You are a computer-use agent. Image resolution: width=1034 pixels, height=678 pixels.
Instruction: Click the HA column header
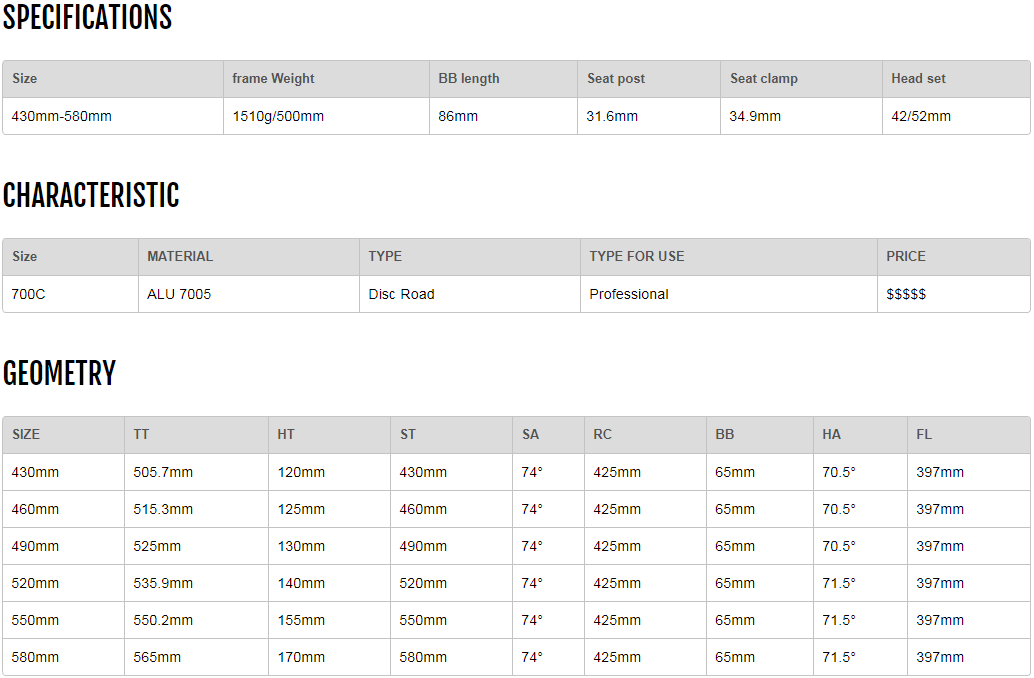coord(832,435)
